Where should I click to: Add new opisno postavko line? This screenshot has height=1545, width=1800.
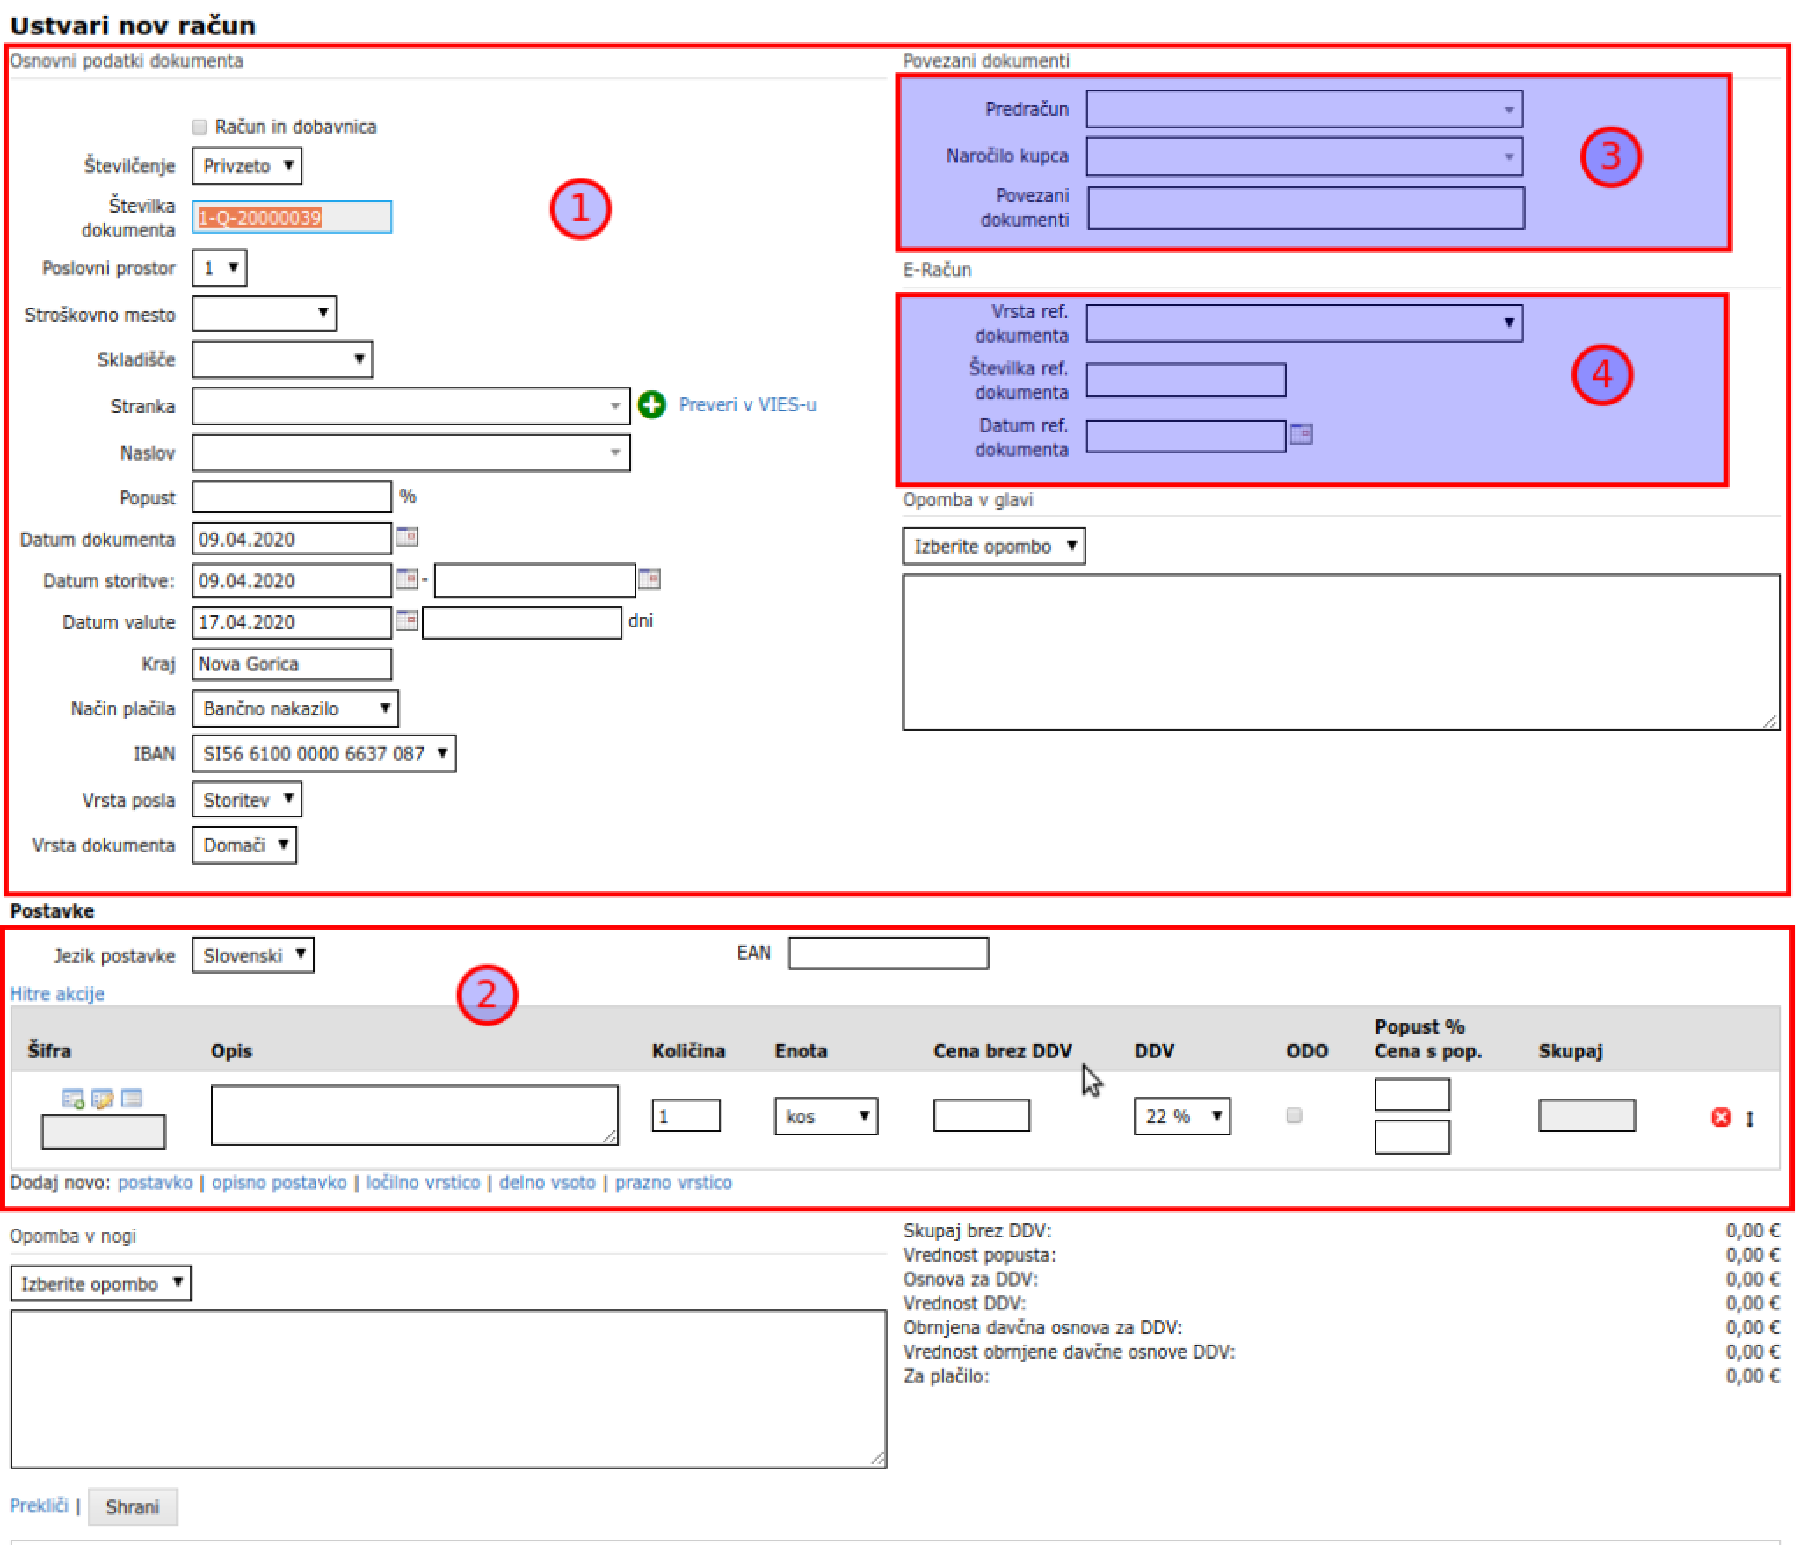pos(279,1182)
